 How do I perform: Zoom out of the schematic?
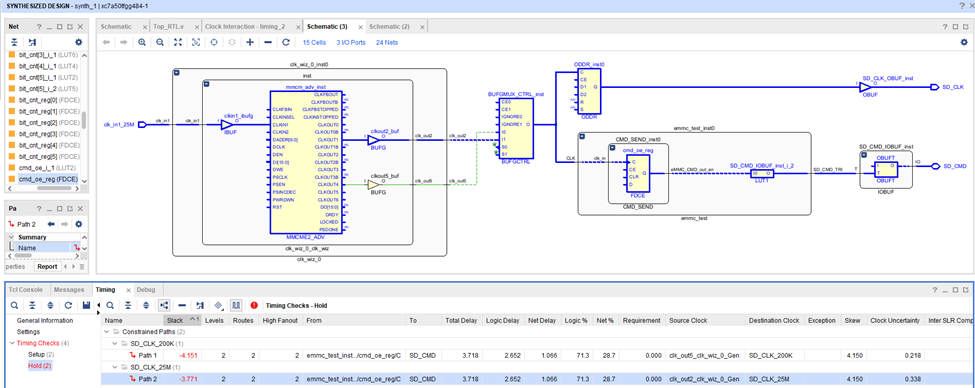(160, 42)
